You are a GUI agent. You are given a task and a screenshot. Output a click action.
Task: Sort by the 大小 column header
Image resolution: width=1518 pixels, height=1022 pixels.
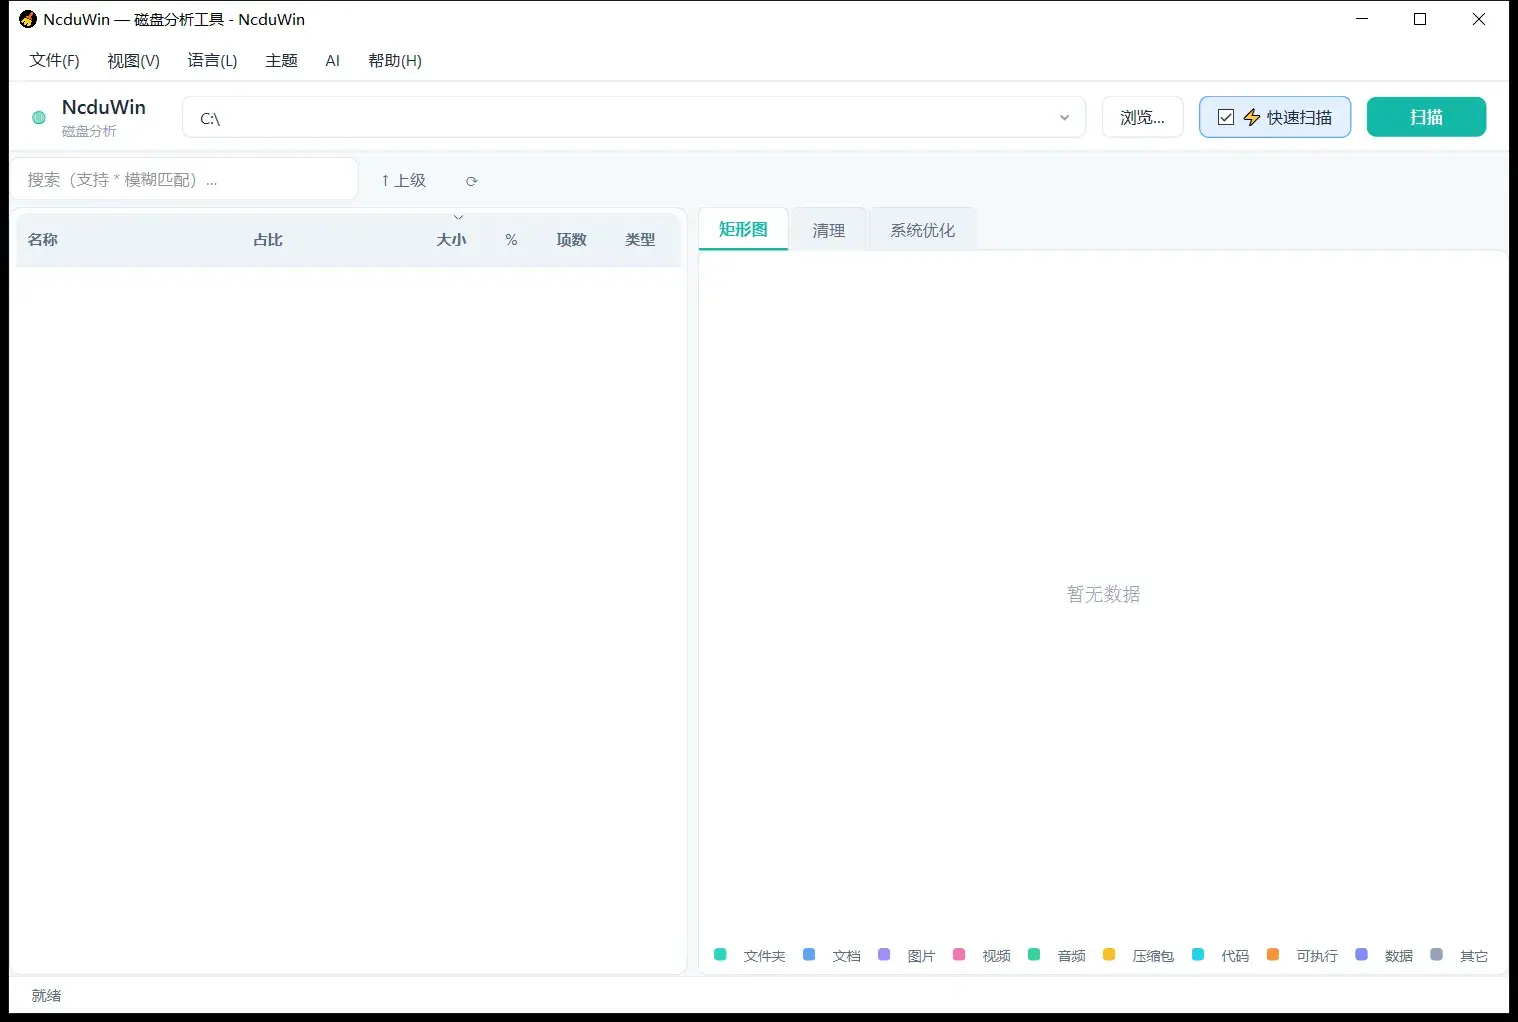pyautogui.click(x=452, y=240)
